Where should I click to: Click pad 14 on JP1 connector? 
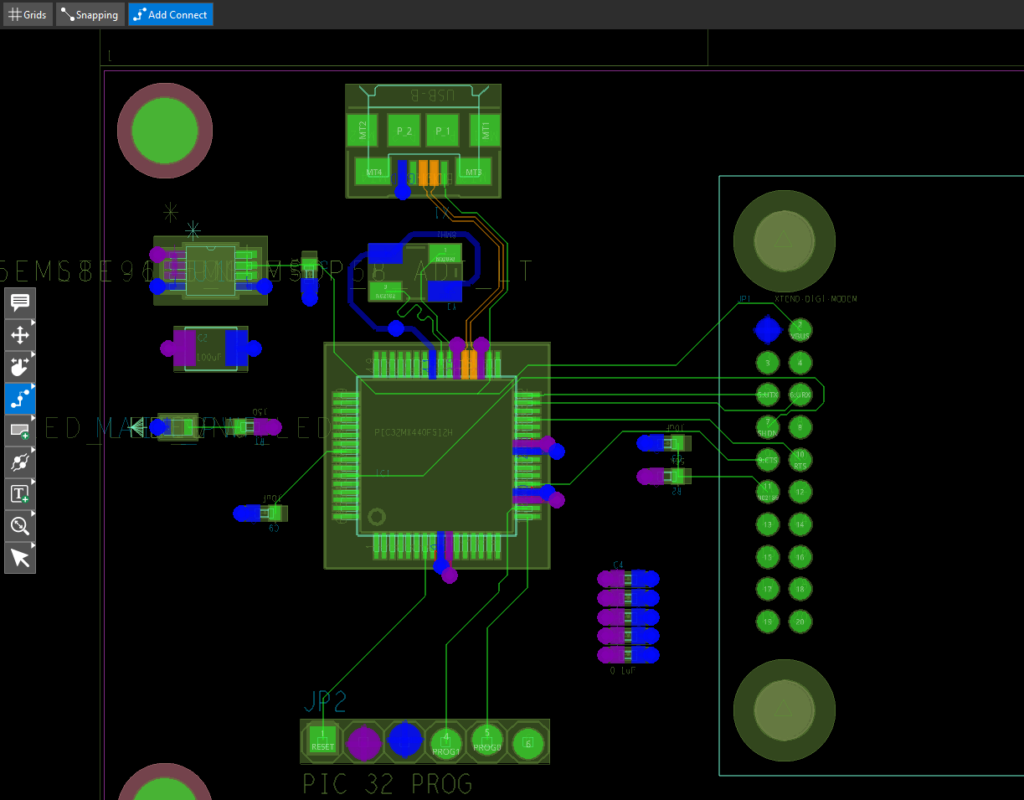click(x=800, y=524)
